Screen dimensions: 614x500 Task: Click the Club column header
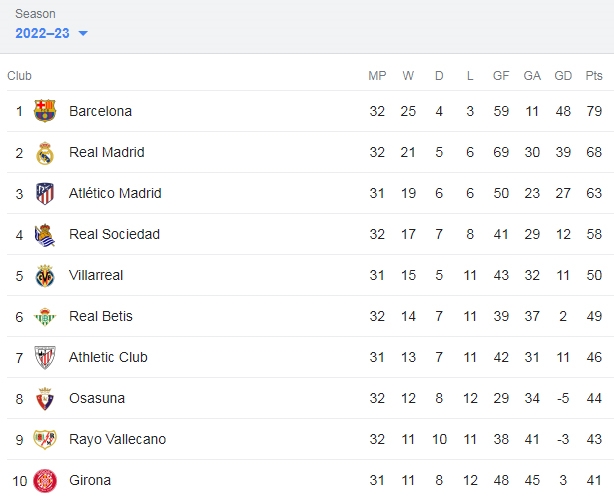(x=19, y=76)
